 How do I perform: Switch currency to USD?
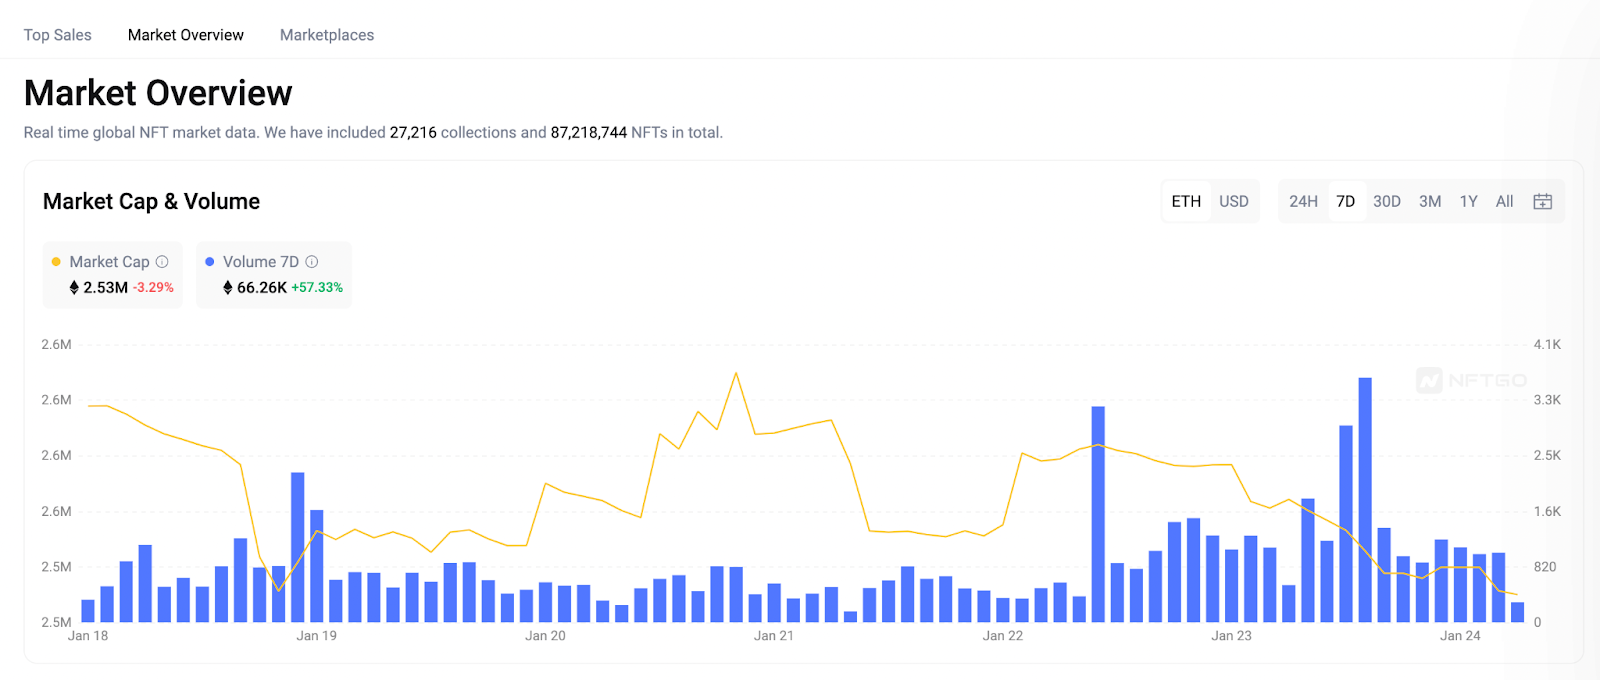(x=1233, y=201)
